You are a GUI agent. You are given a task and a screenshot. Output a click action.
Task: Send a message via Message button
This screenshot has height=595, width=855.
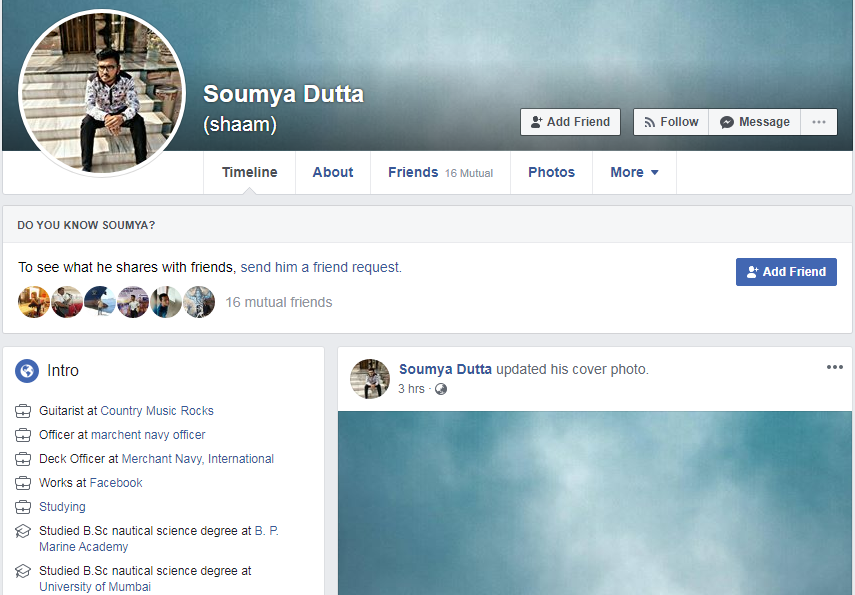click(x=755, y=122)
